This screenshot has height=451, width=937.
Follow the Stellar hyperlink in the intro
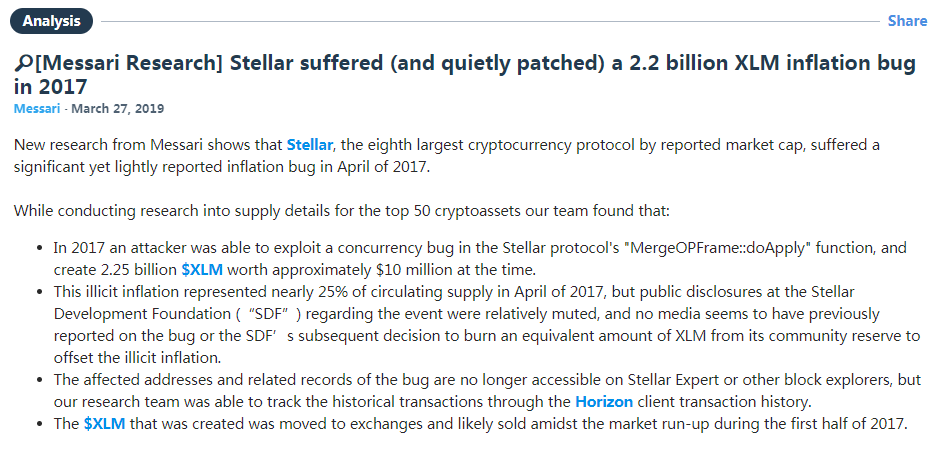310,145
